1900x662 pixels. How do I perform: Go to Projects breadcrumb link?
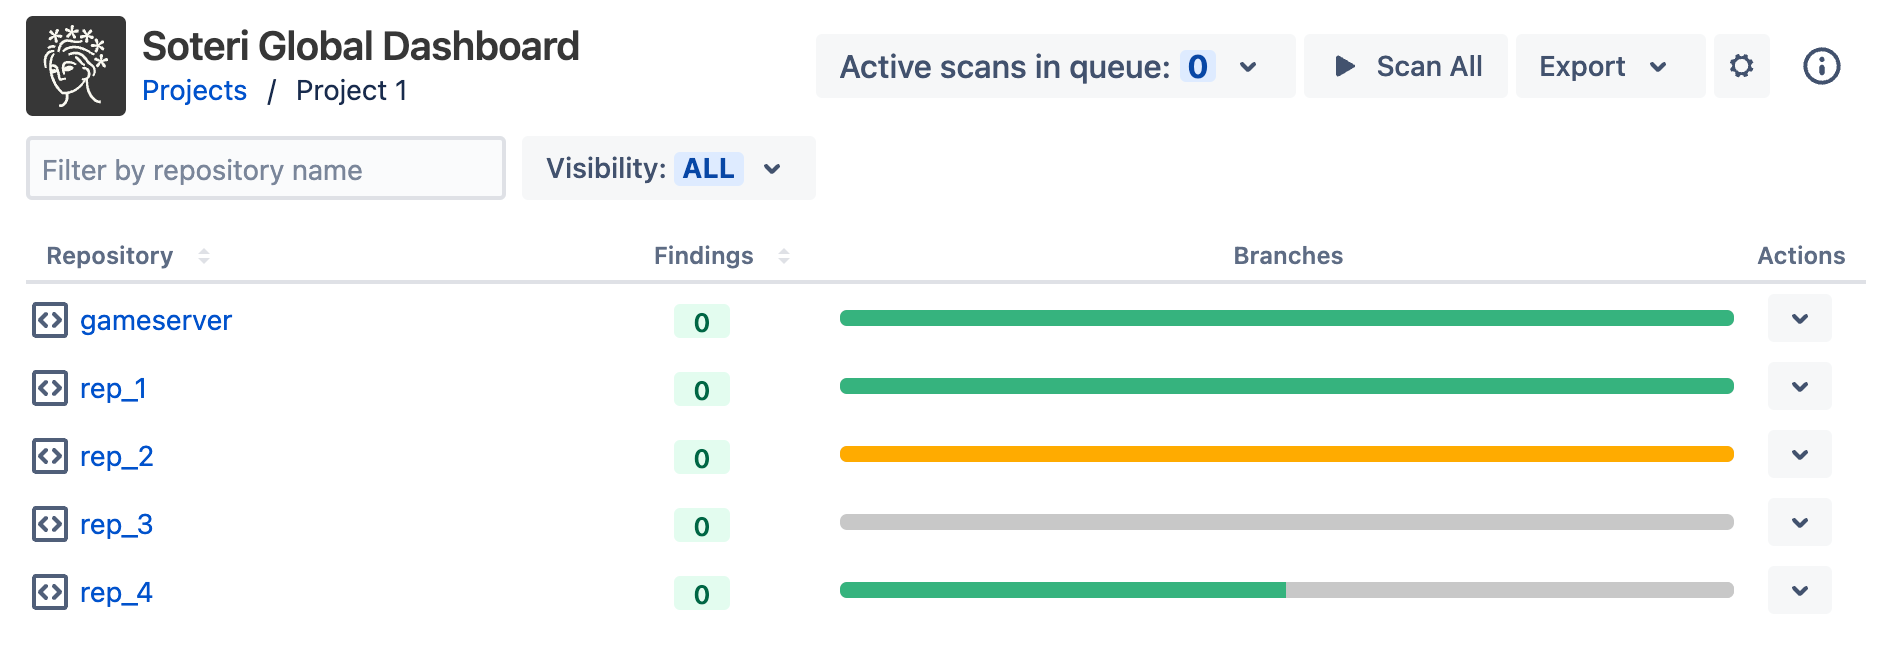pyautogui.click(x=194, y=91)
